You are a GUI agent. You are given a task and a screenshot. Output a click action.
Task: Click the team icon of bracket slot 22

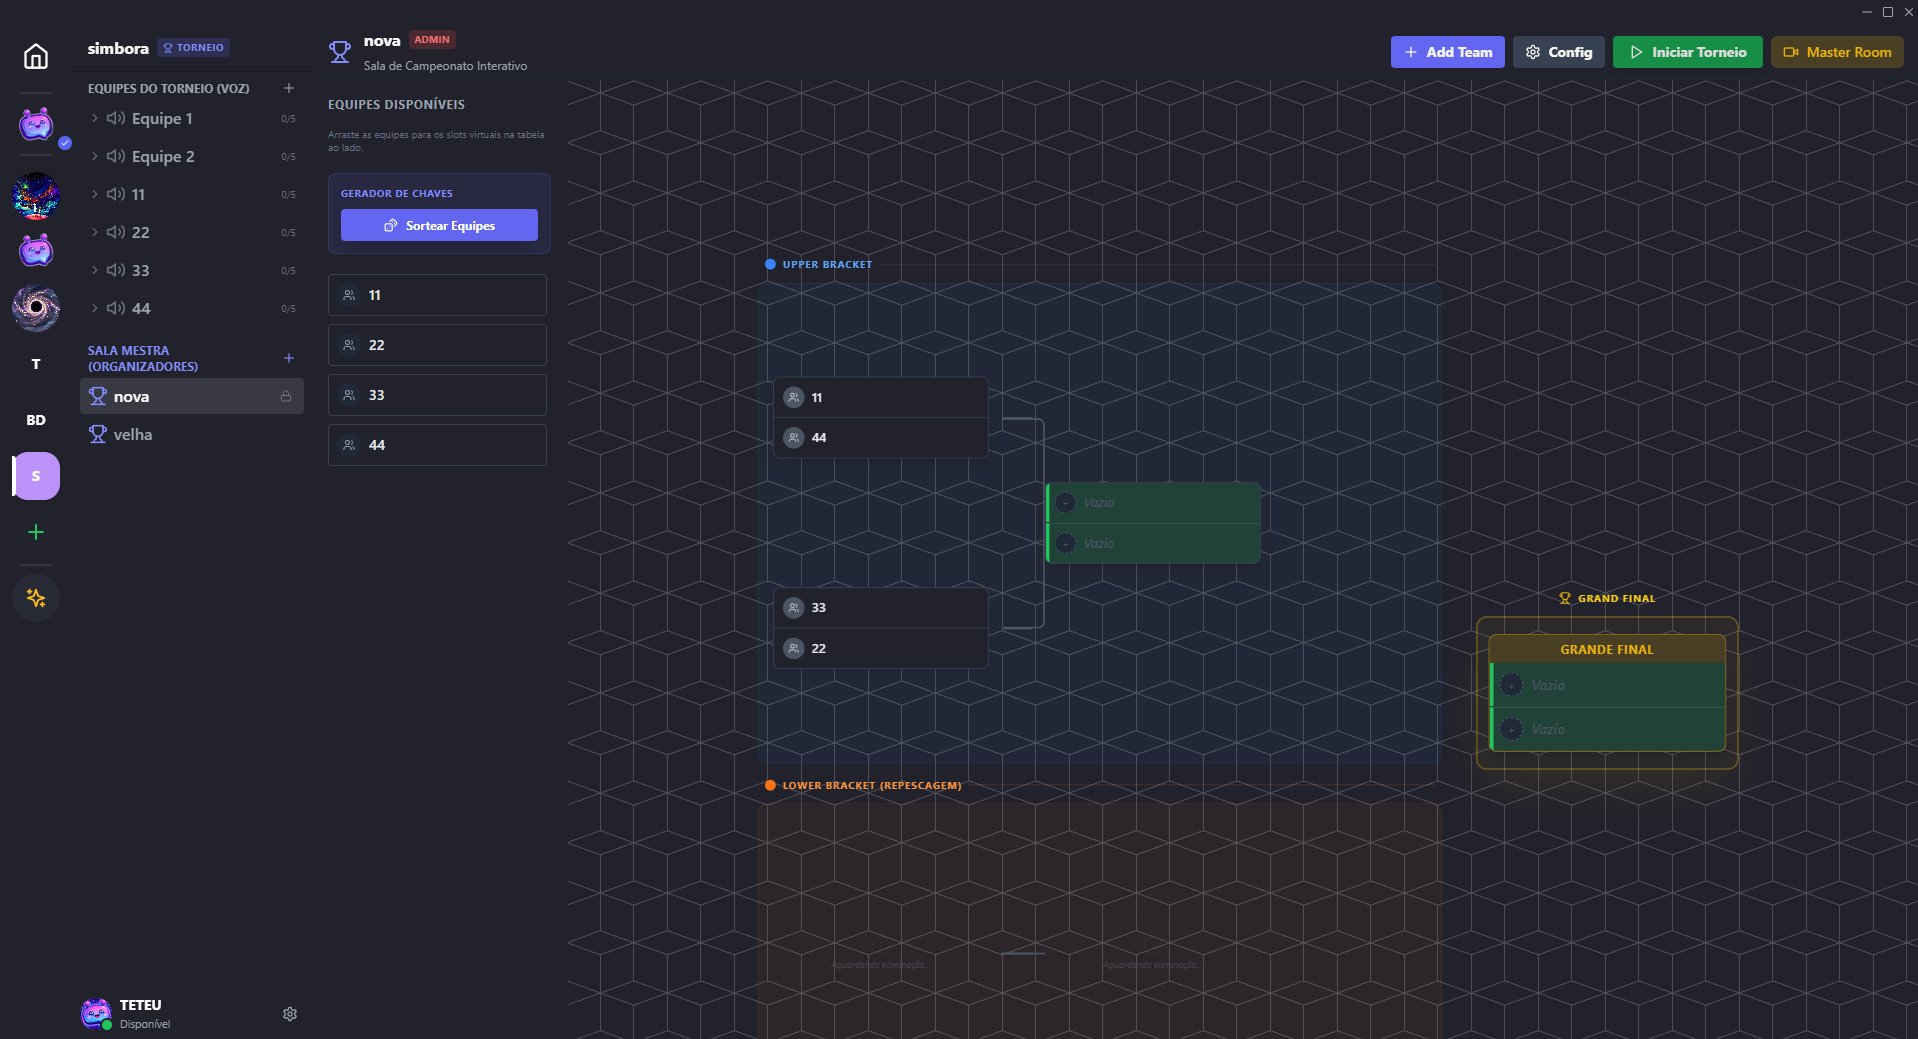point(794,648)
